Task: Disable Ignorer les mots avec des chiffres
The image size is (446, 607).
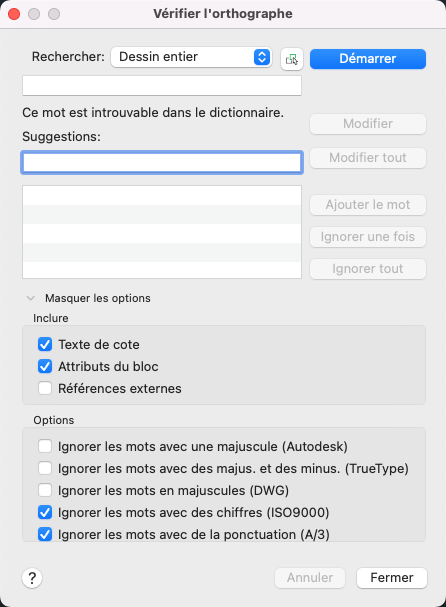Action: point(45,512)
